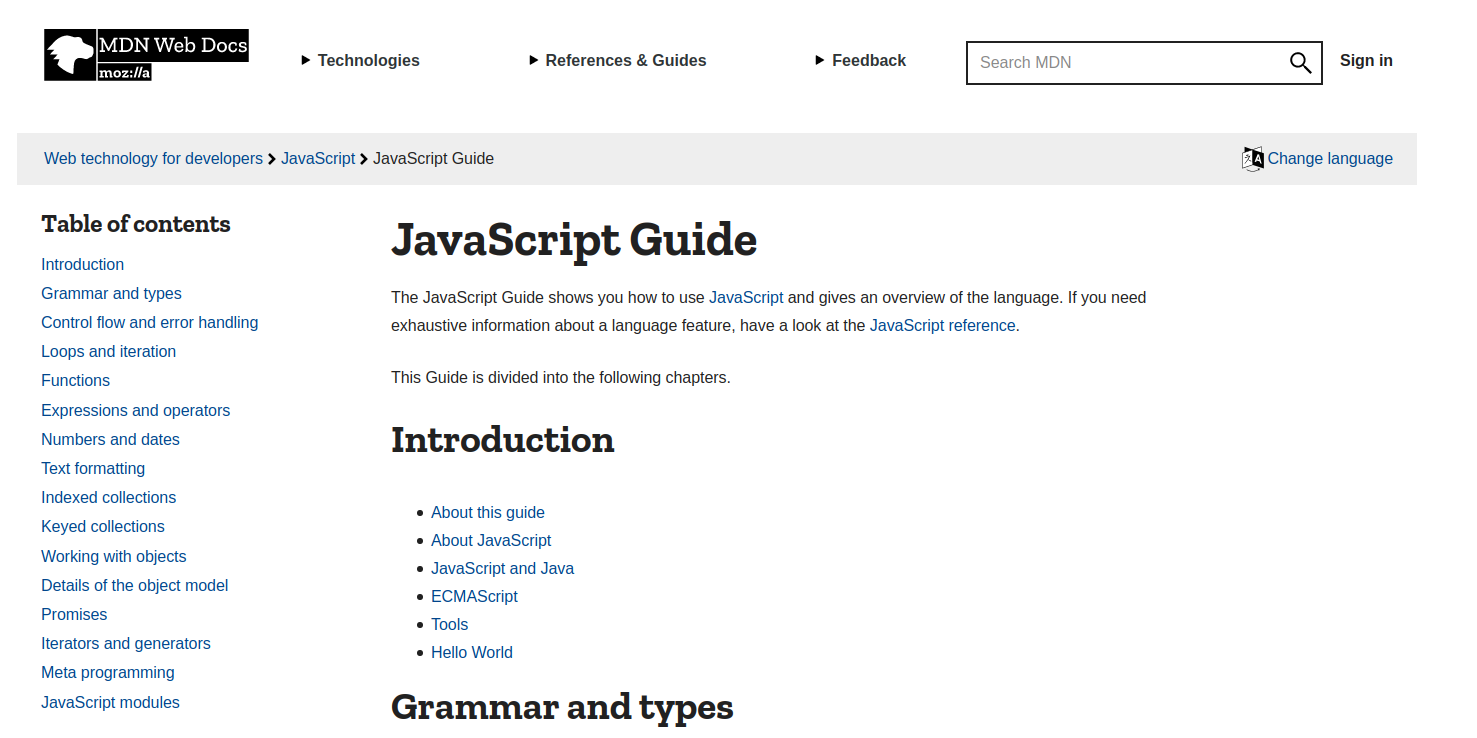This screenshot has width=1477, height=738.
Task: Open JavaScript modules sidebar link
Action: click(x=110, y=703)
